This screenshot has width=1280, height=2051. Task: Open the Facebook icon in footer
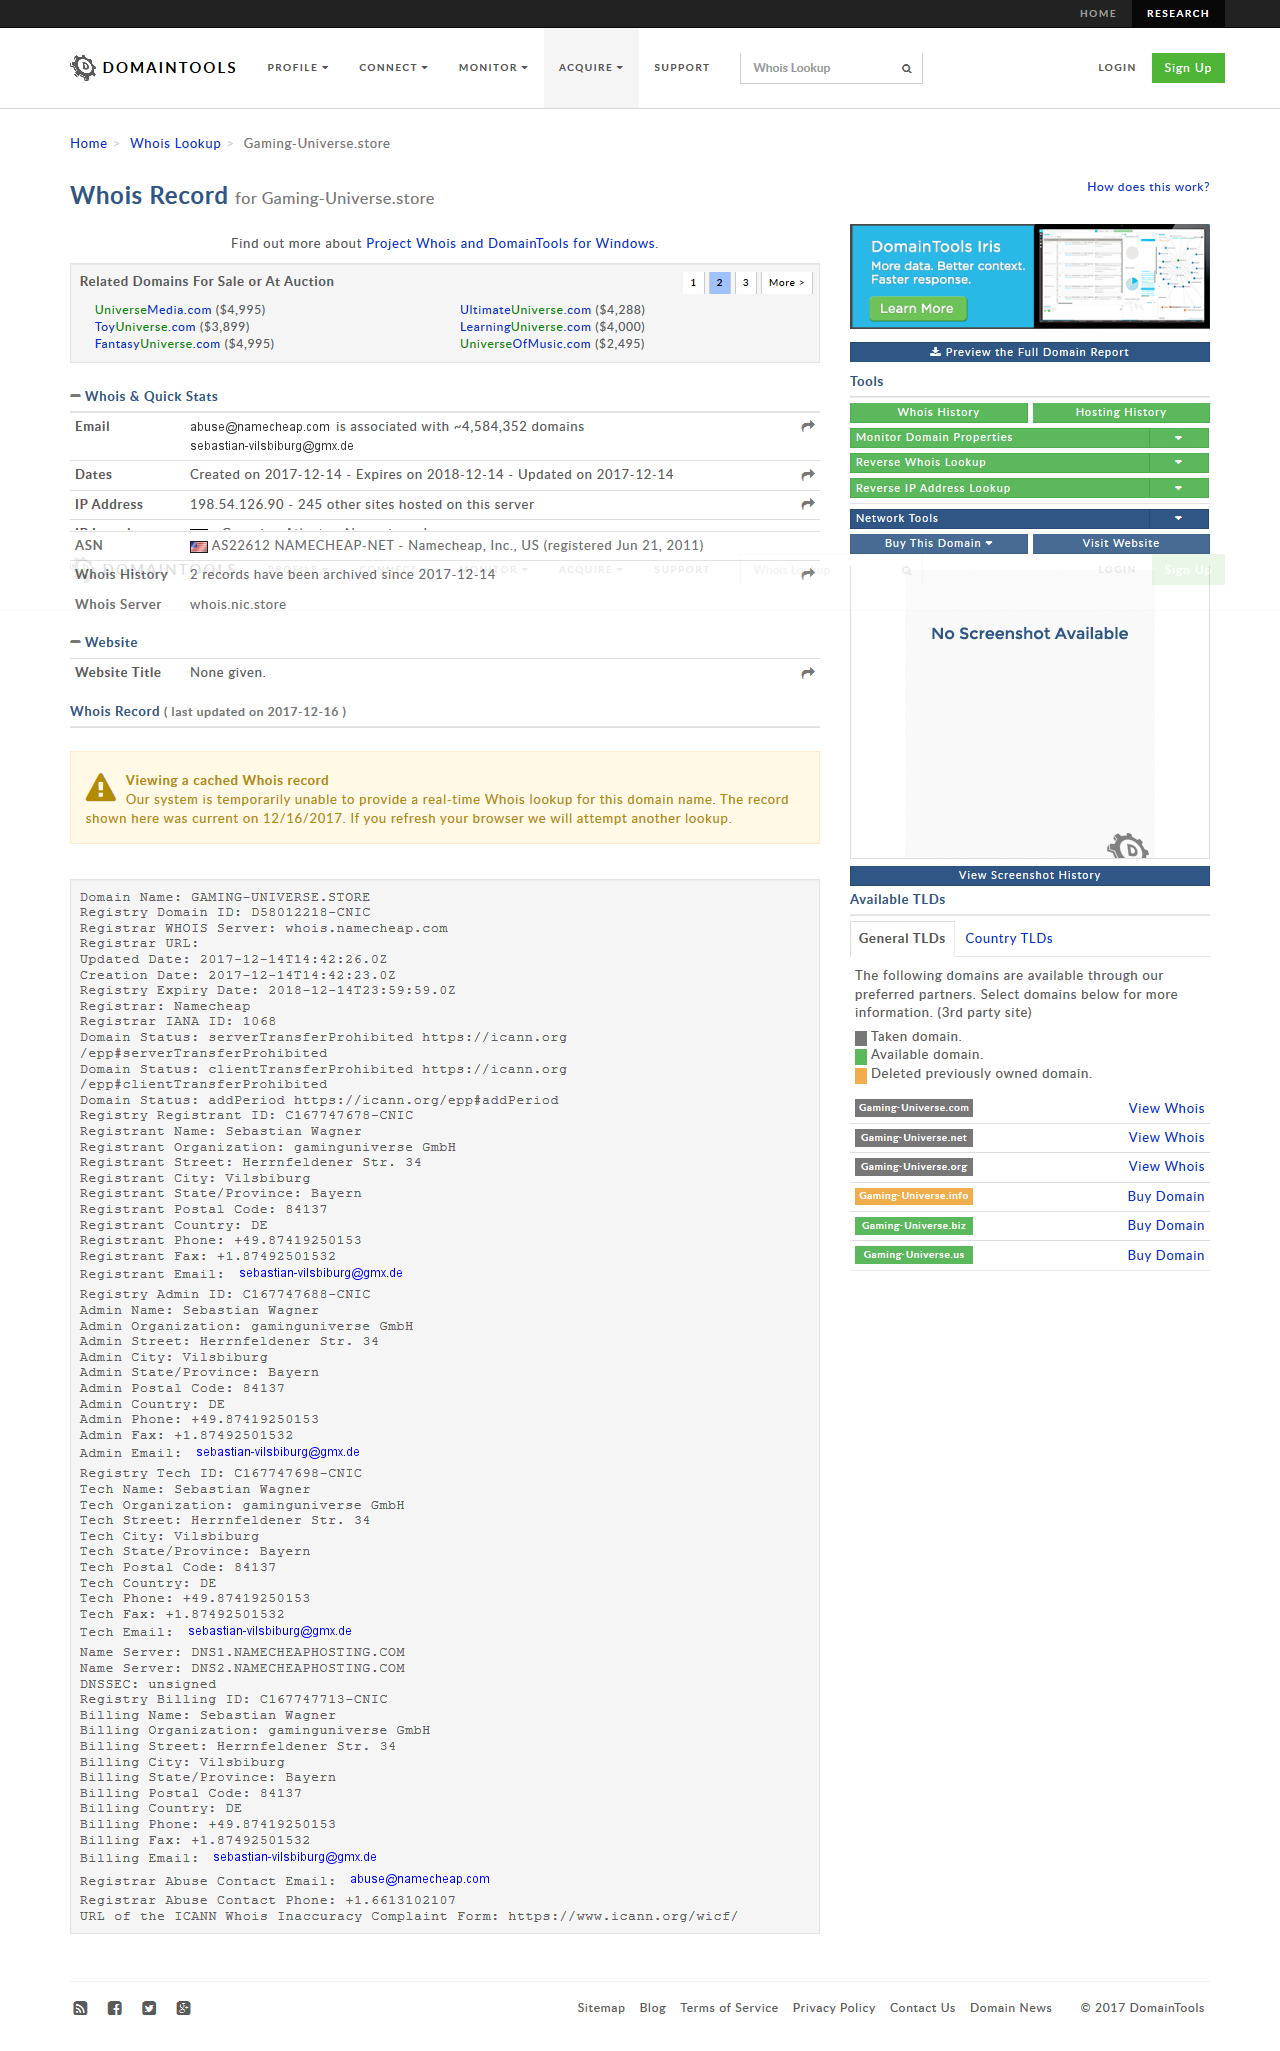coord(115,2008)
